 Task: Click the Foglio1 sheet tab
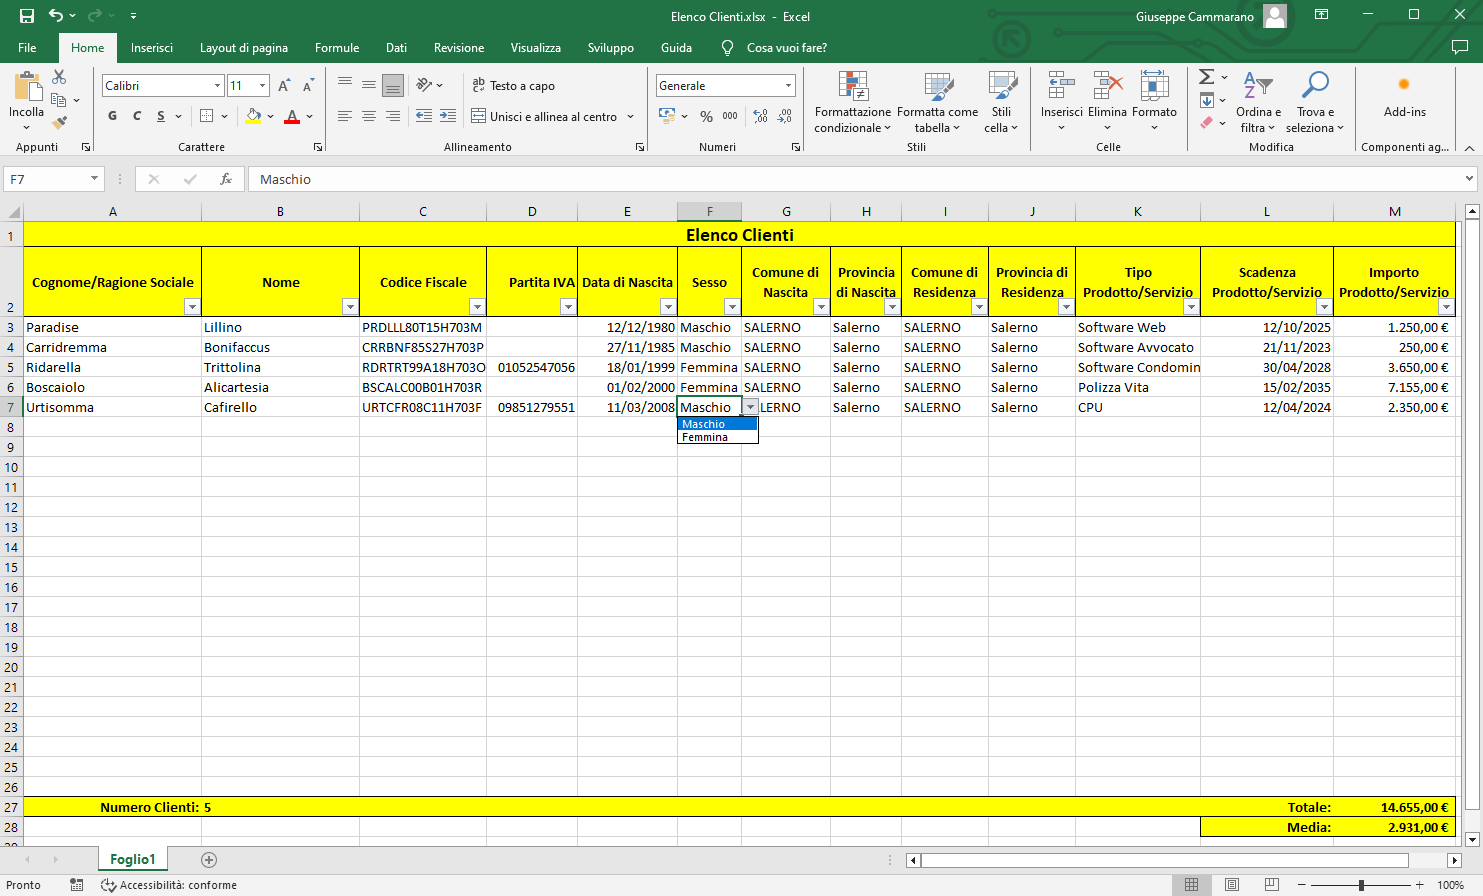coord(133,859)
